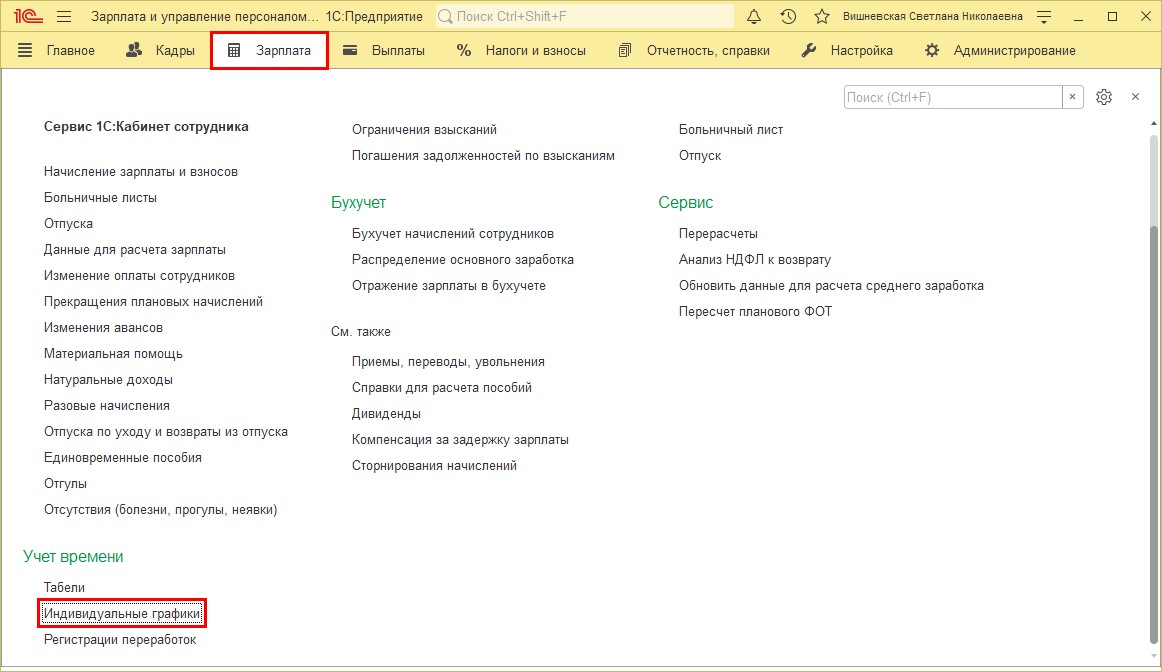This screenshot has height=672, width=1162.
Task: Clear the menu search field with x button
Action: tap(1072, 97)
